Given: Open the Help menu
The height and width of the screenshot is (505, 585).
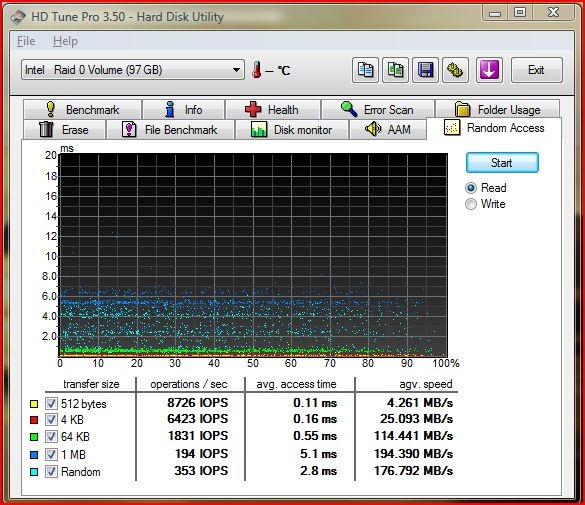Looking at the screenshot, I should click(65, 41).
